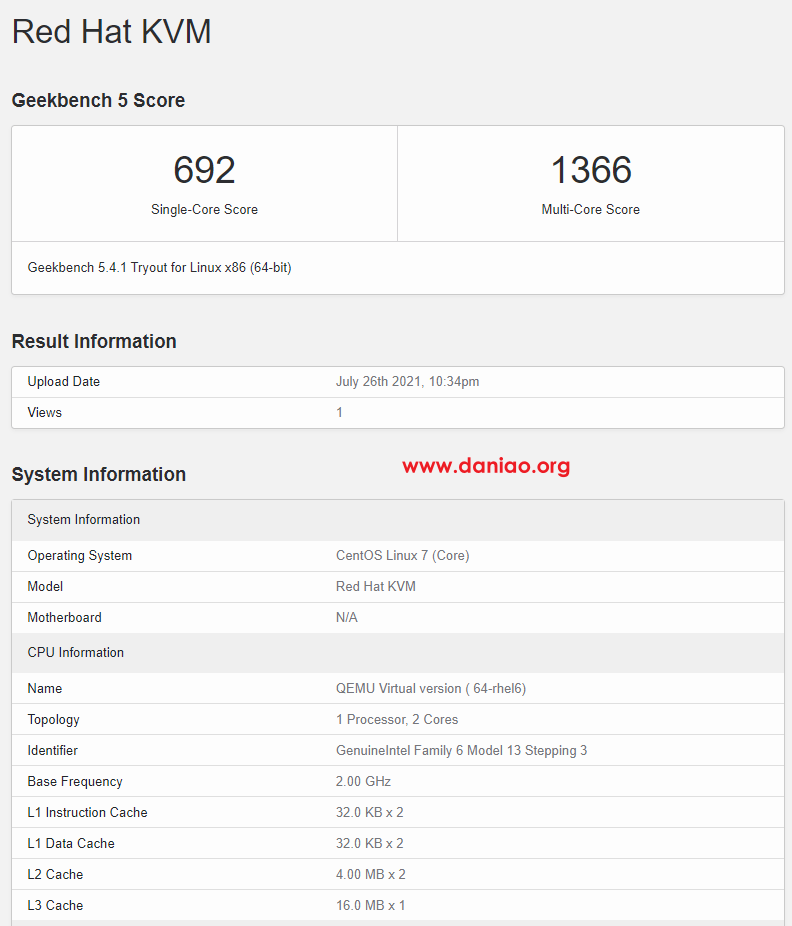Screen dimensions: 792x926
Task: Click the Result Information heading
Action: (x=94, y=341)
